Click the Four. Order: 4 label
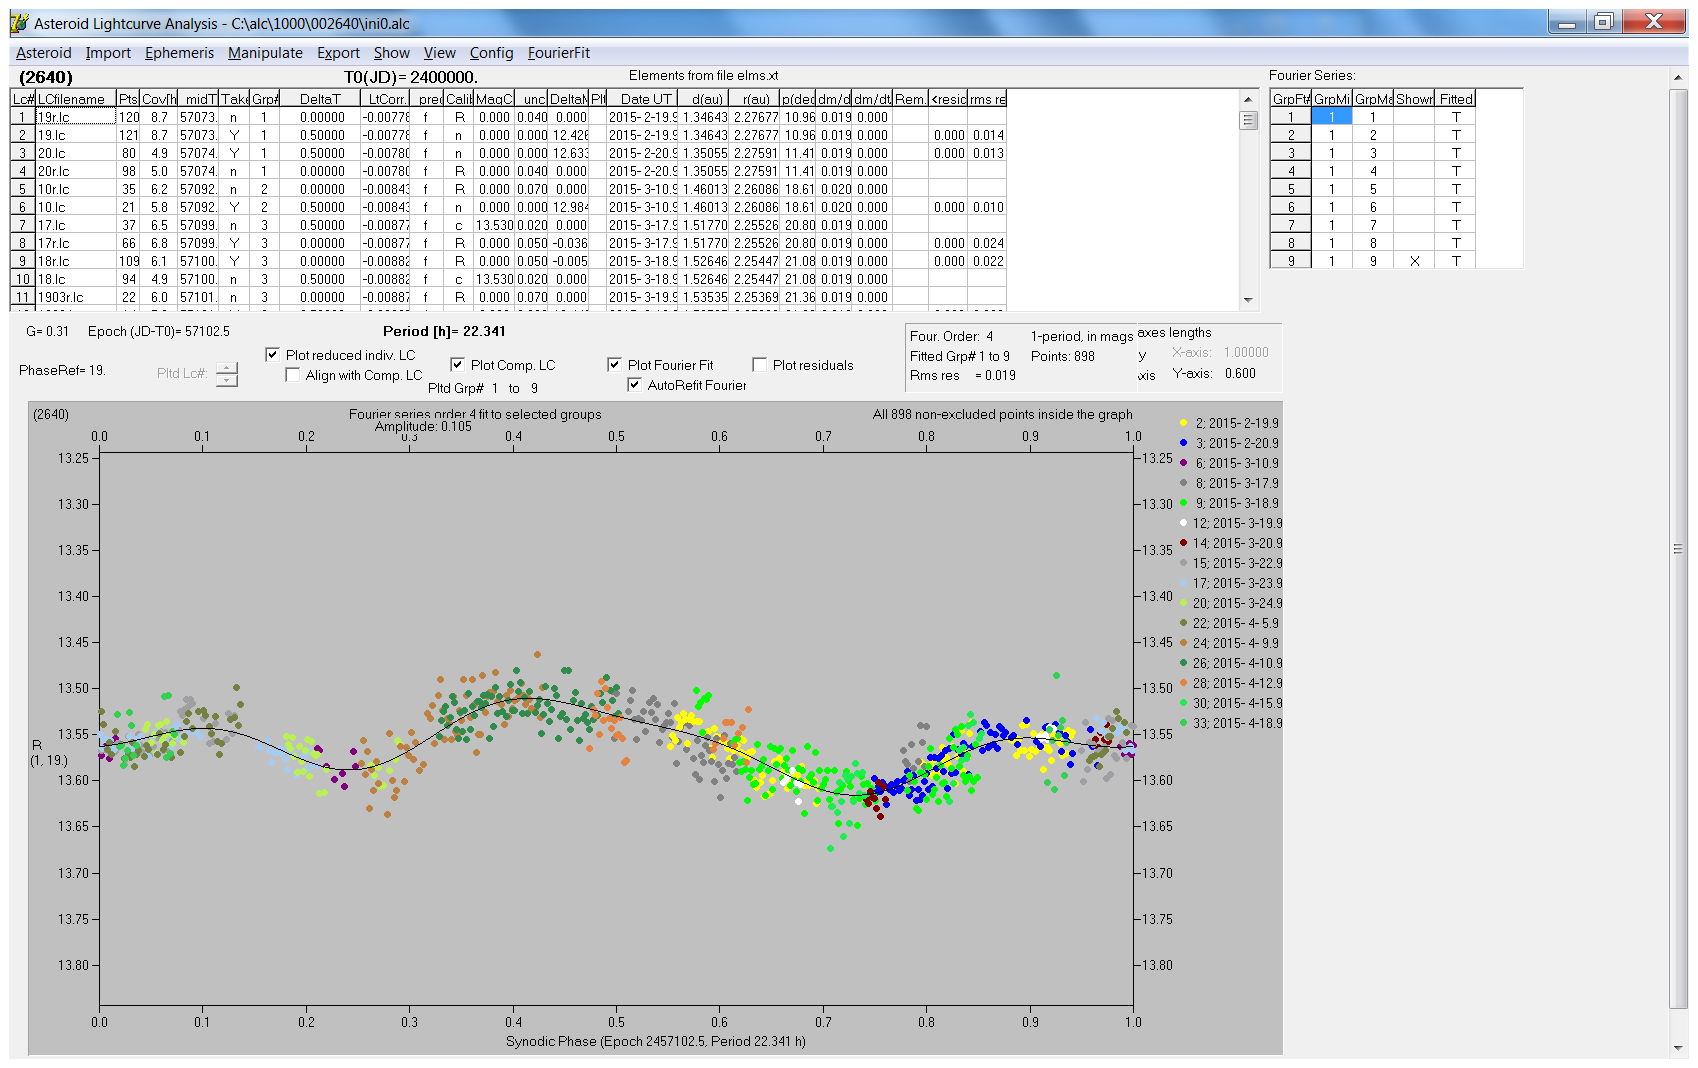 [951, 336]
